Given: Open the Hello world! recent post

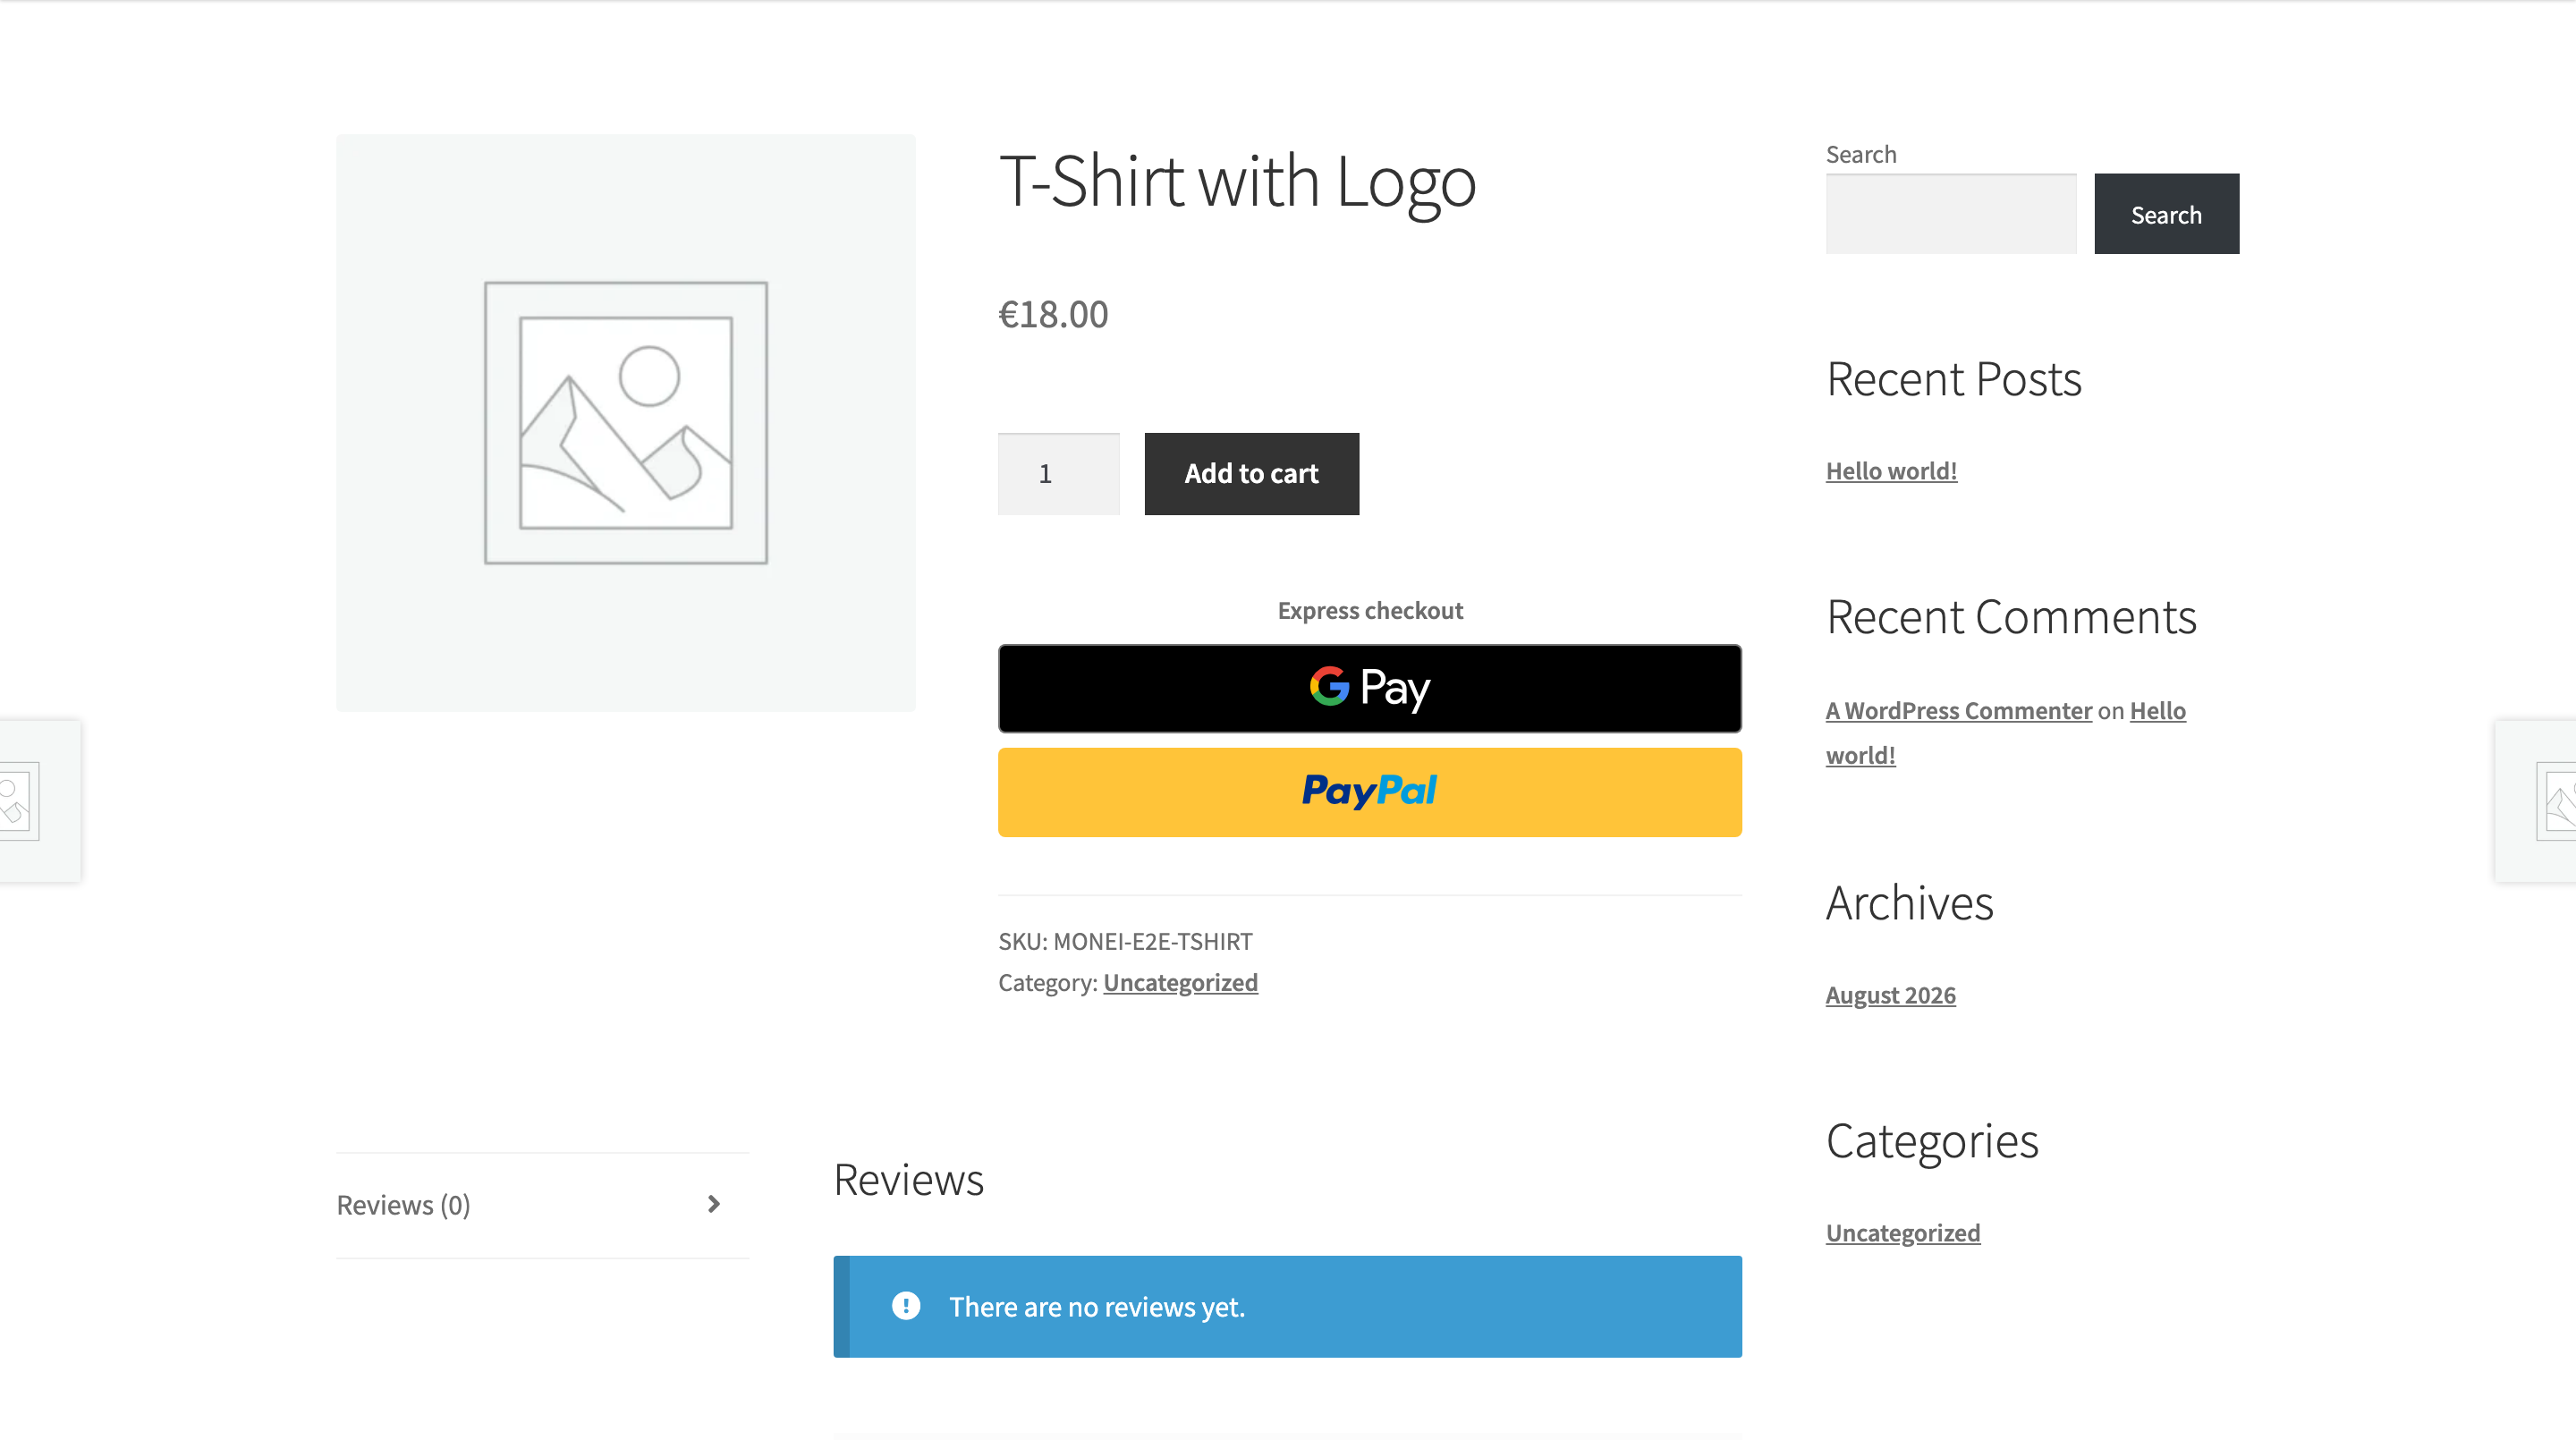Looking at the screenshot, I should click(1891, 471).
